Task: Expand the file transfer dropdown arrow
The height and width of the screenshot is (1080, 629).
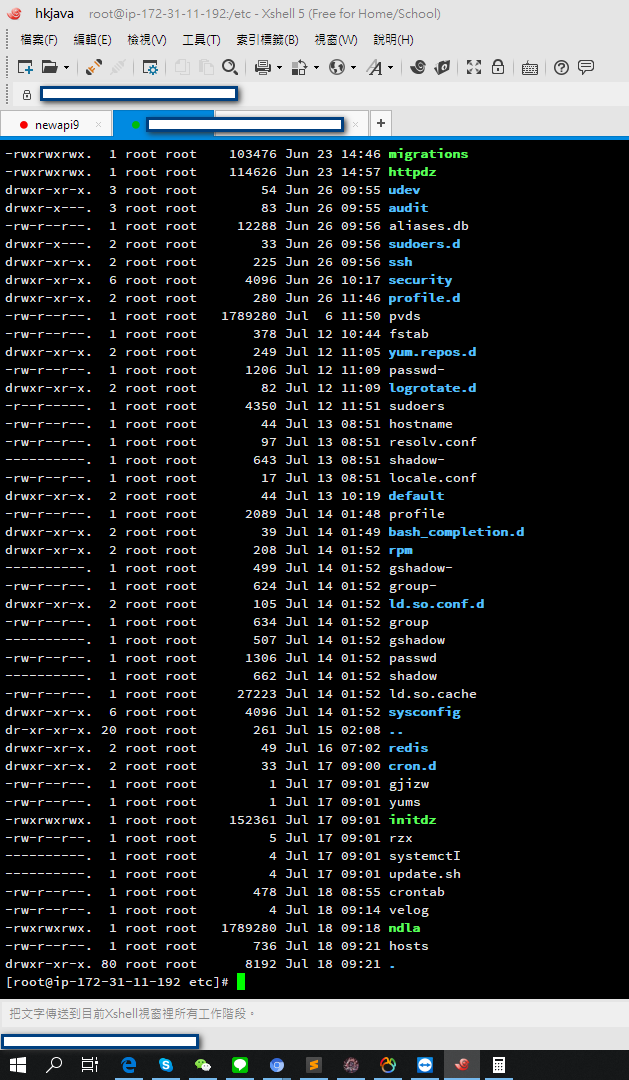Action: click(x=316, y=68)
